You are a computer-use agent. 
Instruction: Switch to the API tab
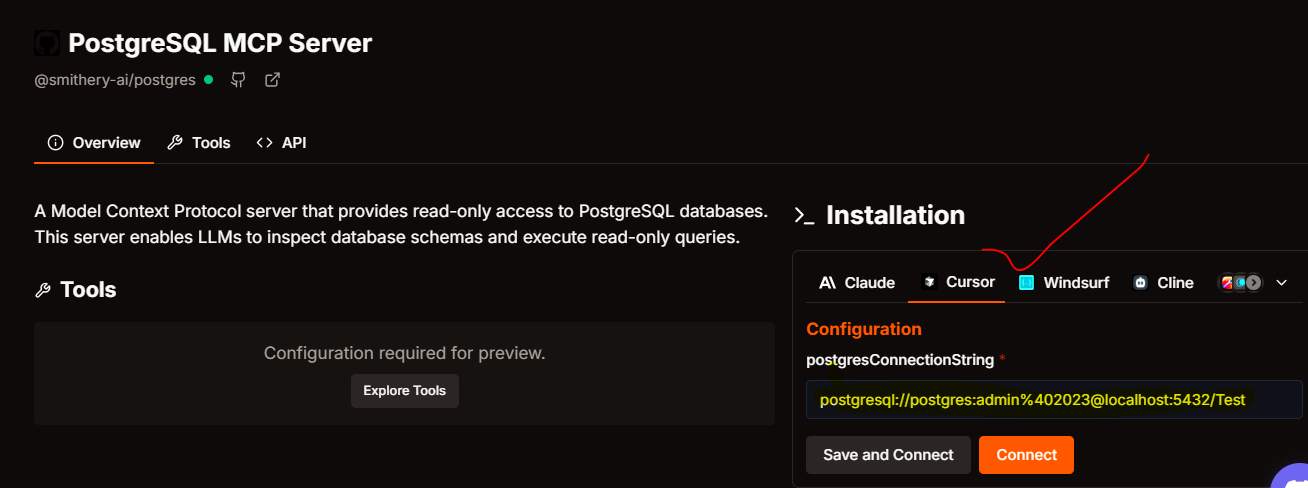[281, 143]
